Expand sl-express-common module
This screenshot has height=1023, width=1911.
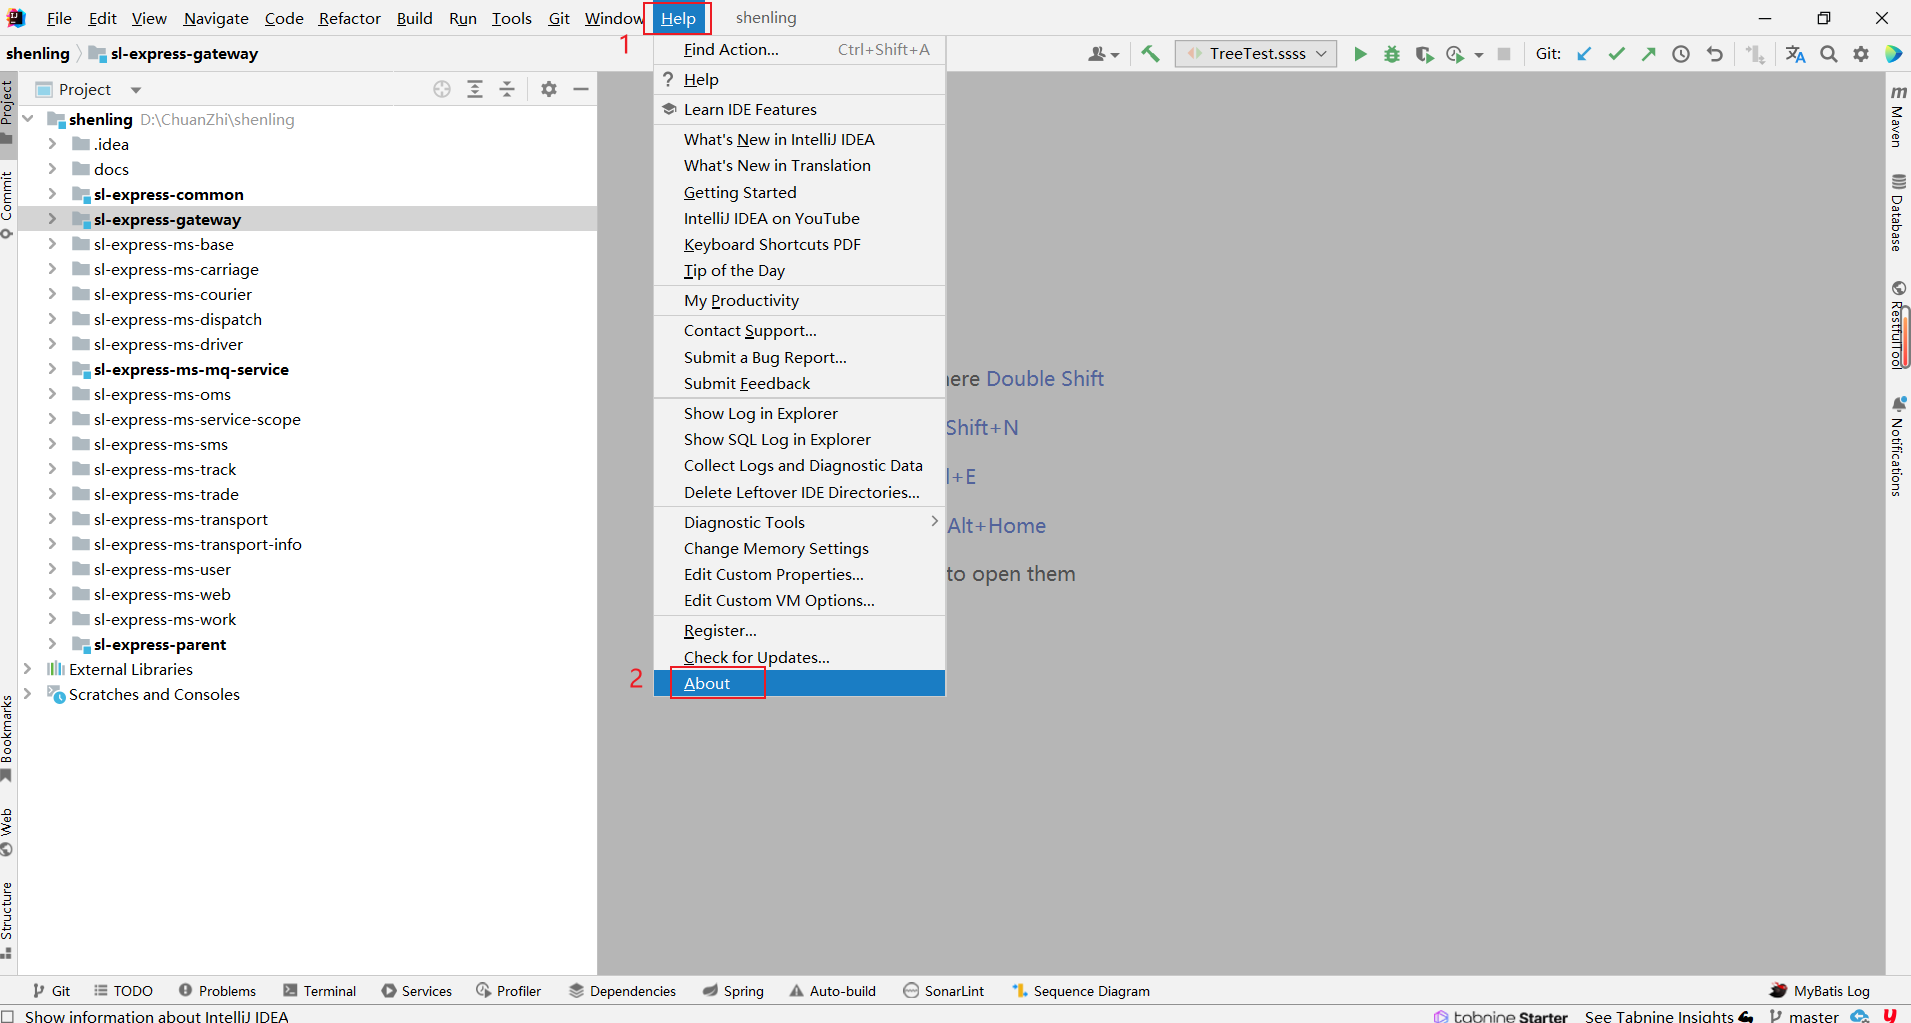[52, 194]
